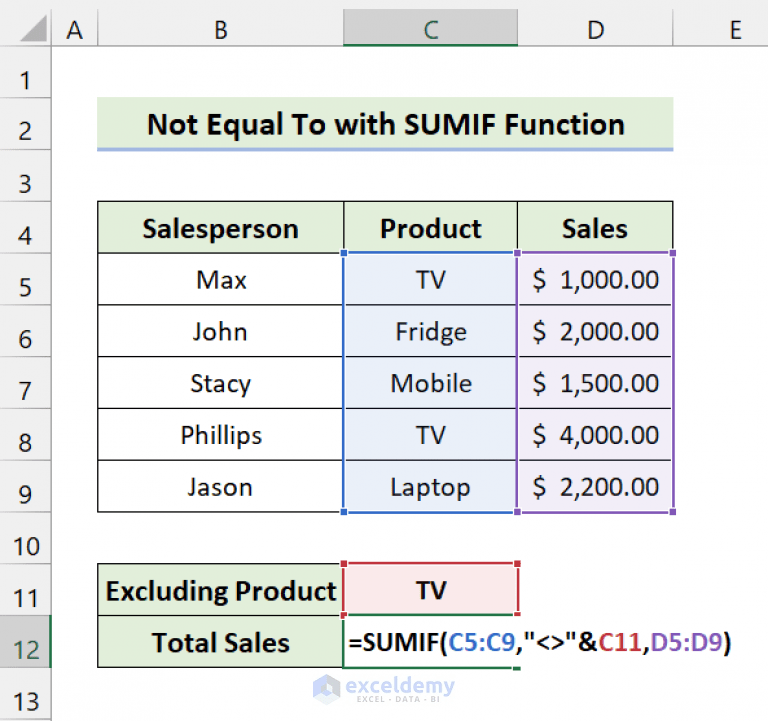768x721 pixels.
Task: Click the title 'Not Equal To with SUMIF Function'
Action: click(x=385, y=124)
